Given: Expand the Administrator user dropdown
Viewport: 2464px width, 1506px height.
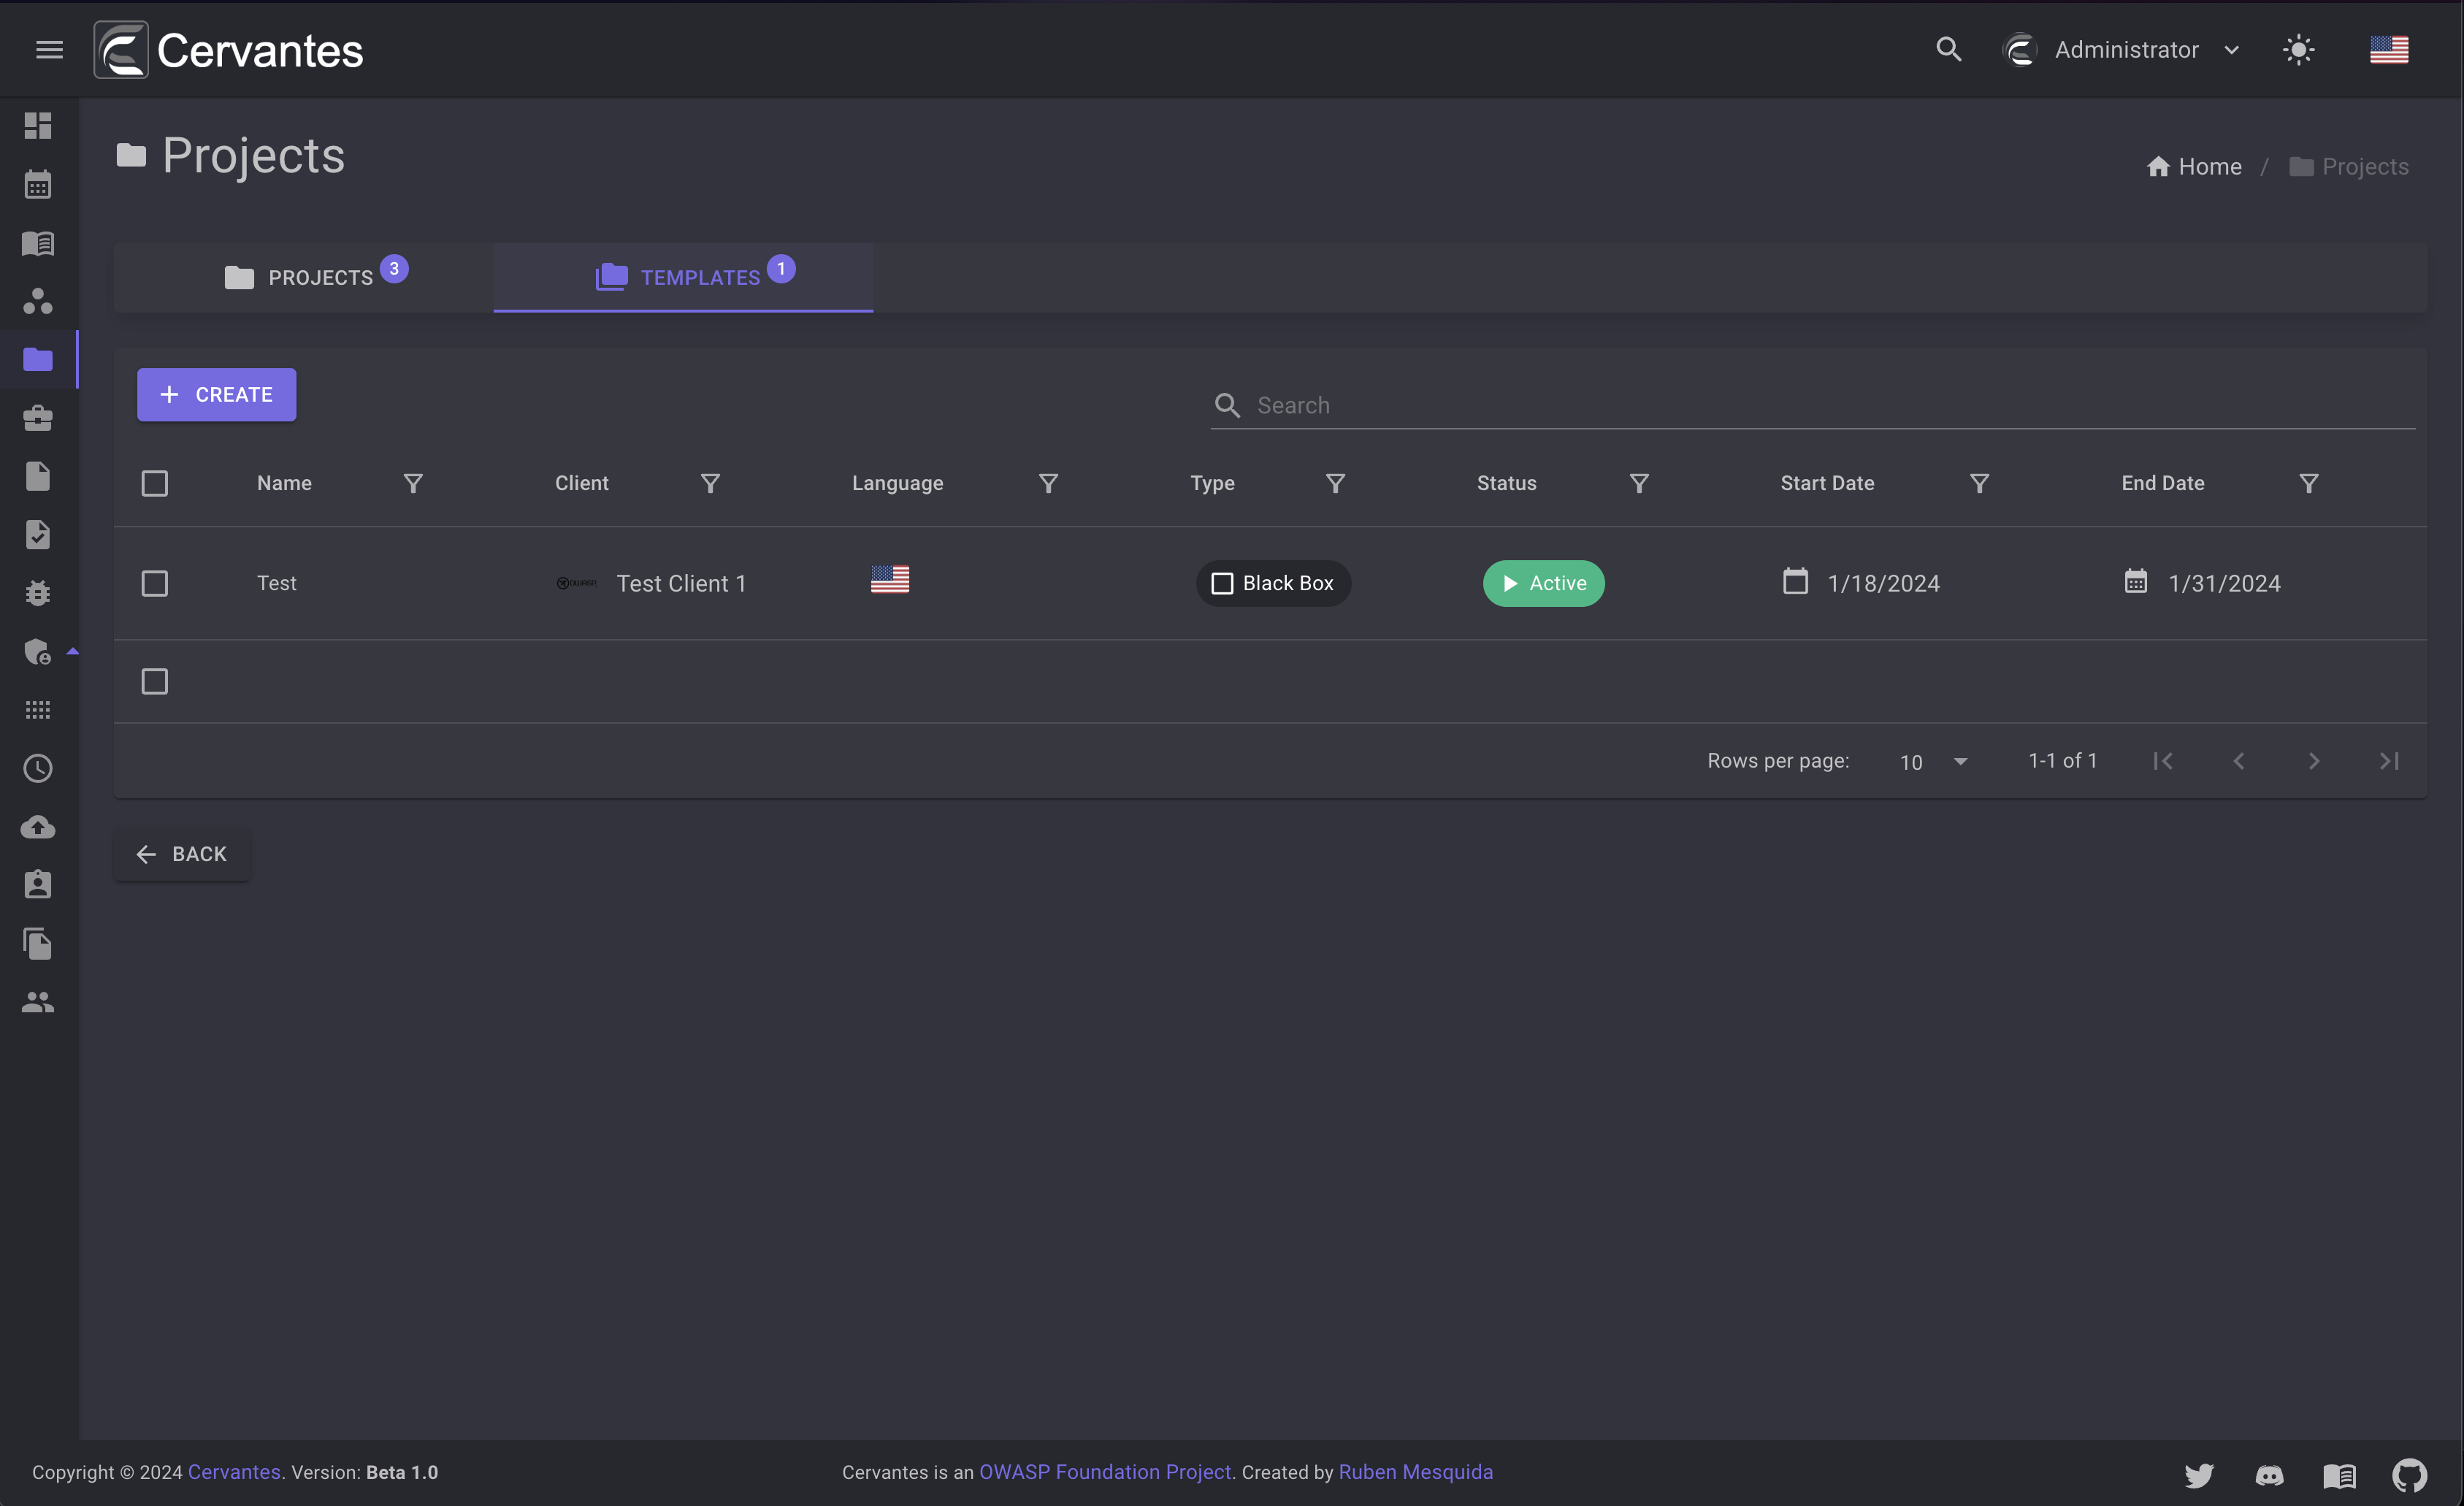Looking at the screenshot, I should [x=2123, y=50].
